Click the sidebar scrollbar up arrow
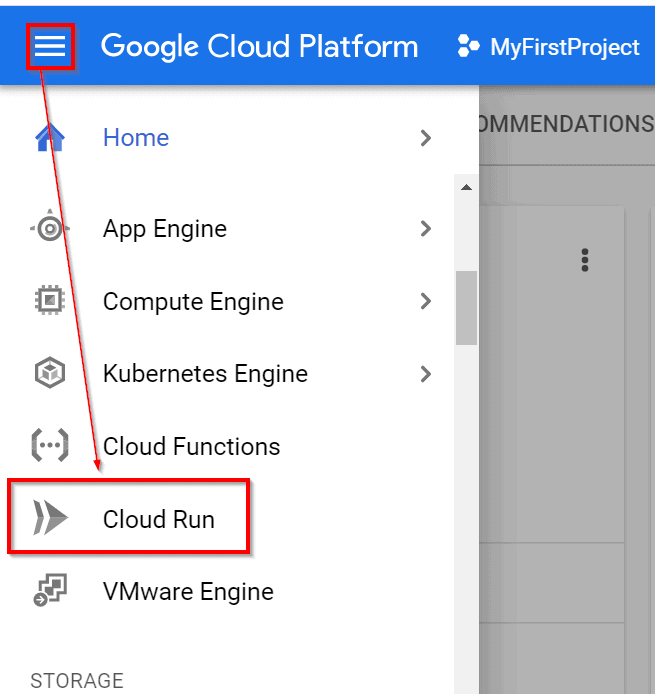655x694 pixels. coord(465,188)
